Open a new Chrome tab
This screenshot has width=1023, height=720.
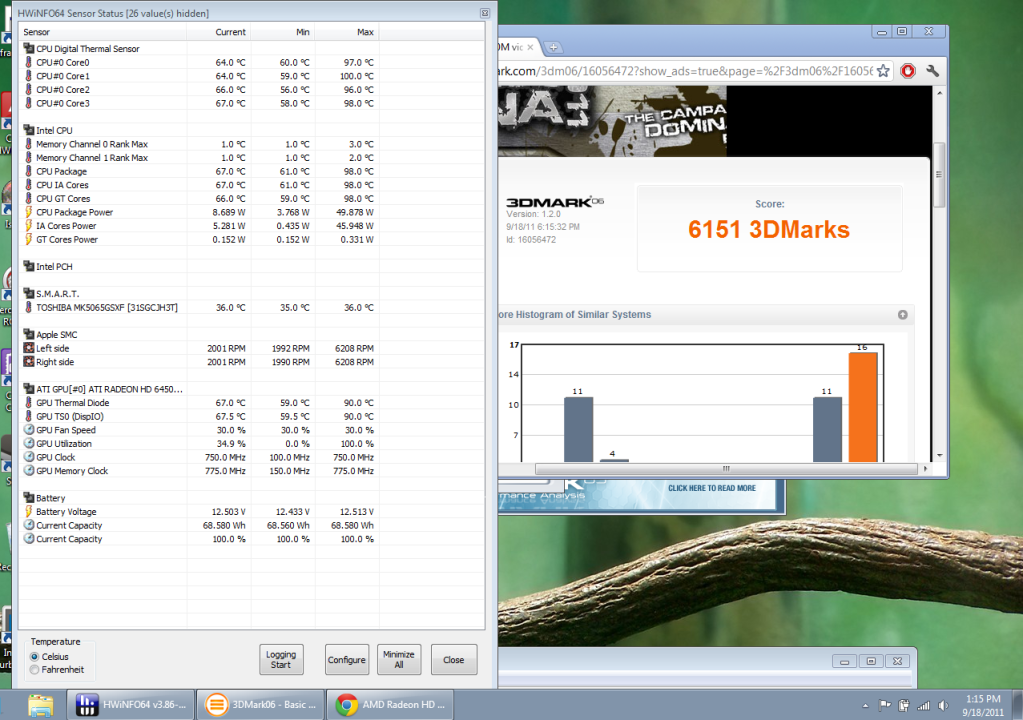click(554, 47)
